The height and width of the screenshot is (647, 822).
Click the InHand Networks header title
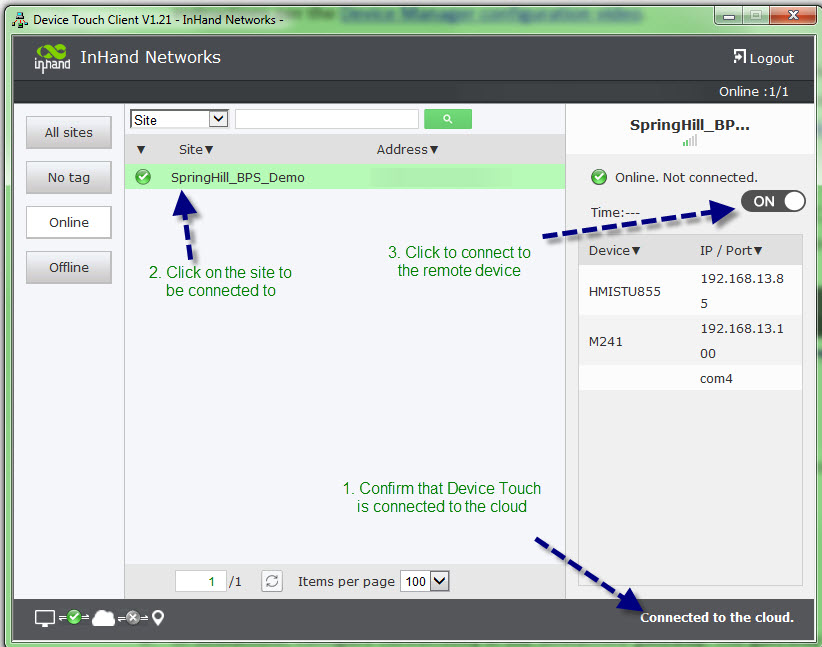(x=150, y=57)
